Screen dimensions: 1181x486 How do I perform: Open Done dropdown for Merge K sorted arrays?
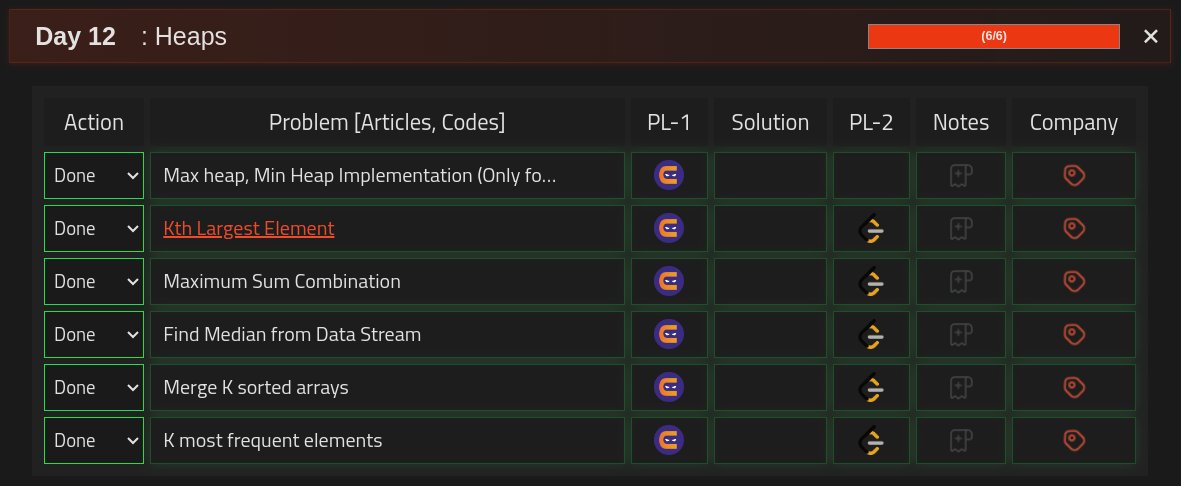click(94, 387)
